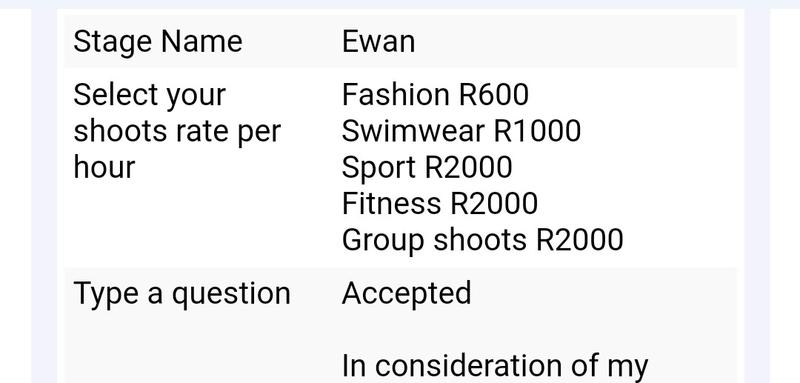This screenshot has width=800, height=383.
Task: Click the word Sport
Action: [x=379, y=167]
